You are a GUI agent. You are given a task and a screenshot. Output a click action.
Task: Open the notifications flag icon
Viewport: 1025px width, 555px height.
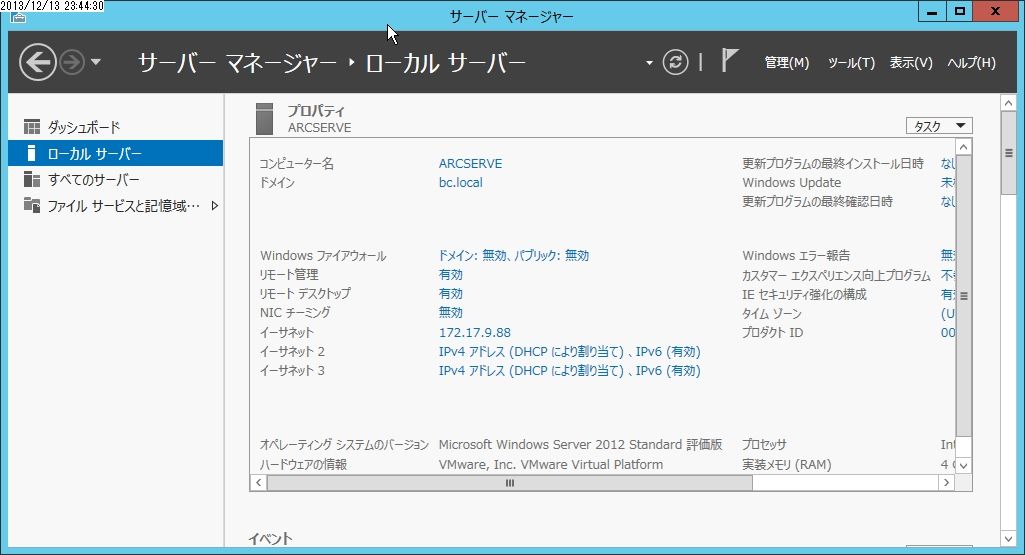[x=729, y=60]
